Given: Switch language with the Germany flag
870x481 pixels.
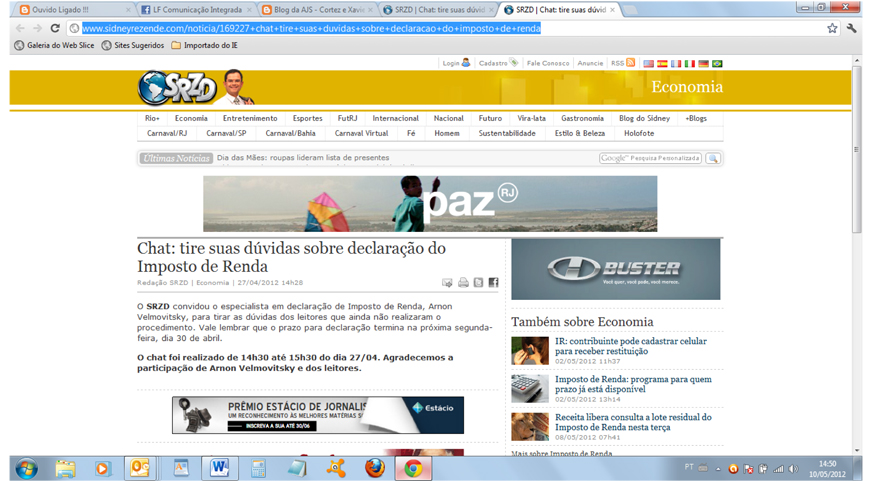Looking at the screenshot, I should (x=703, y=63).
